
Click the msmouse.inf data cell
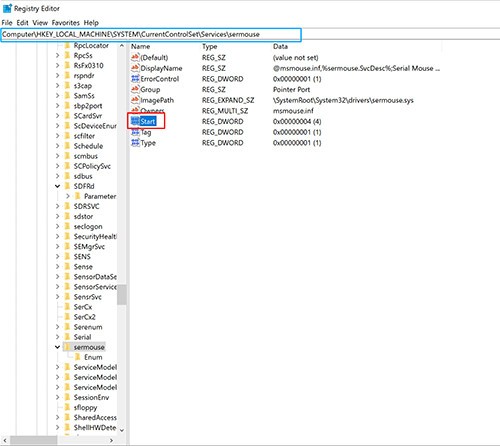pos(293,111)
